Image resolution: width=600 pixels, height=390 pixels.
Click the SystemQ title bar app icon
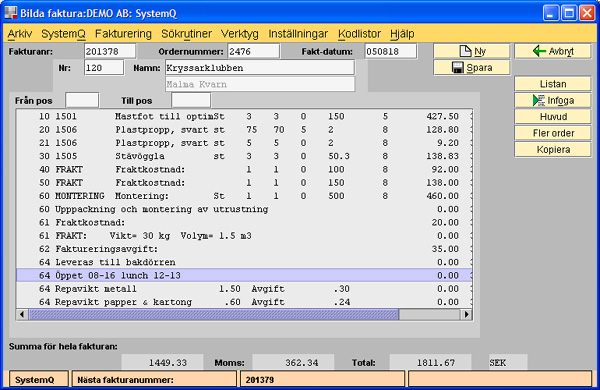11,13
